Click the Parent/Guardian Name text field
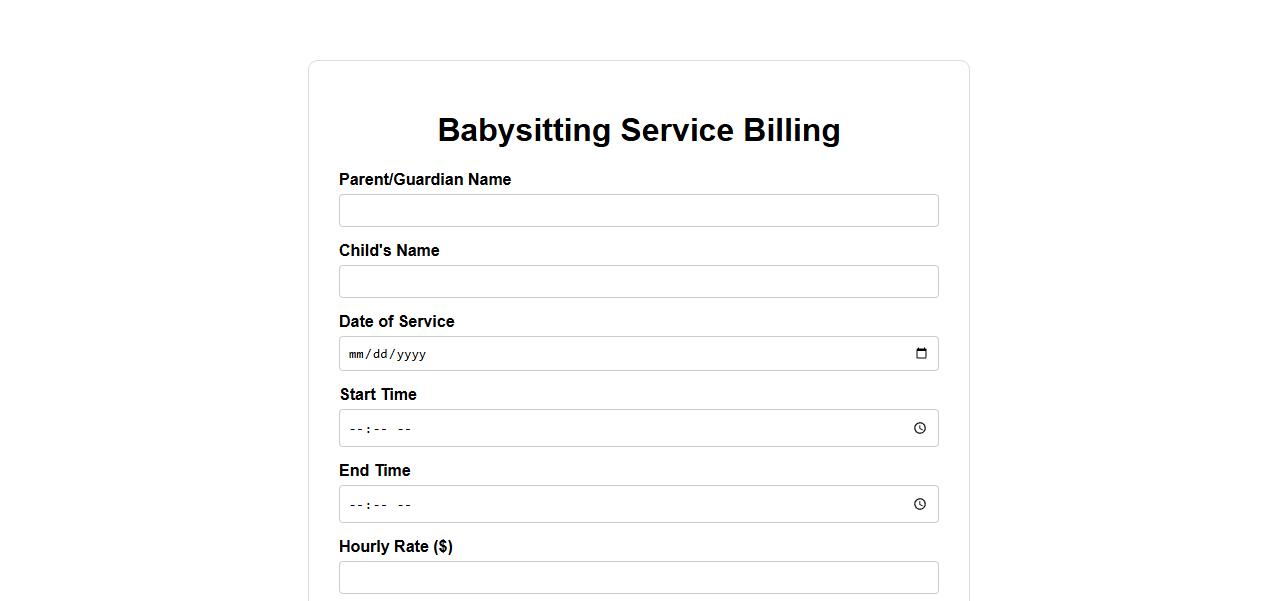The height and width of the screenshot is (601, 1278). (638, 211)
